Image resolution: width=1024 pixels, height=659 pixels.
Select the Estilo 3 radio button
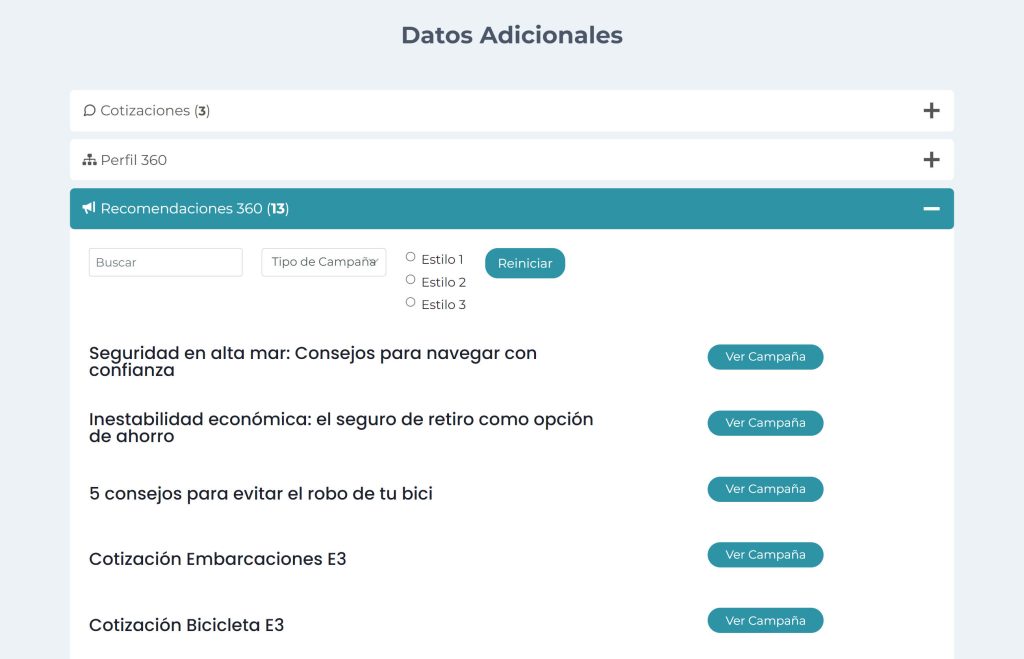[411, 302]
